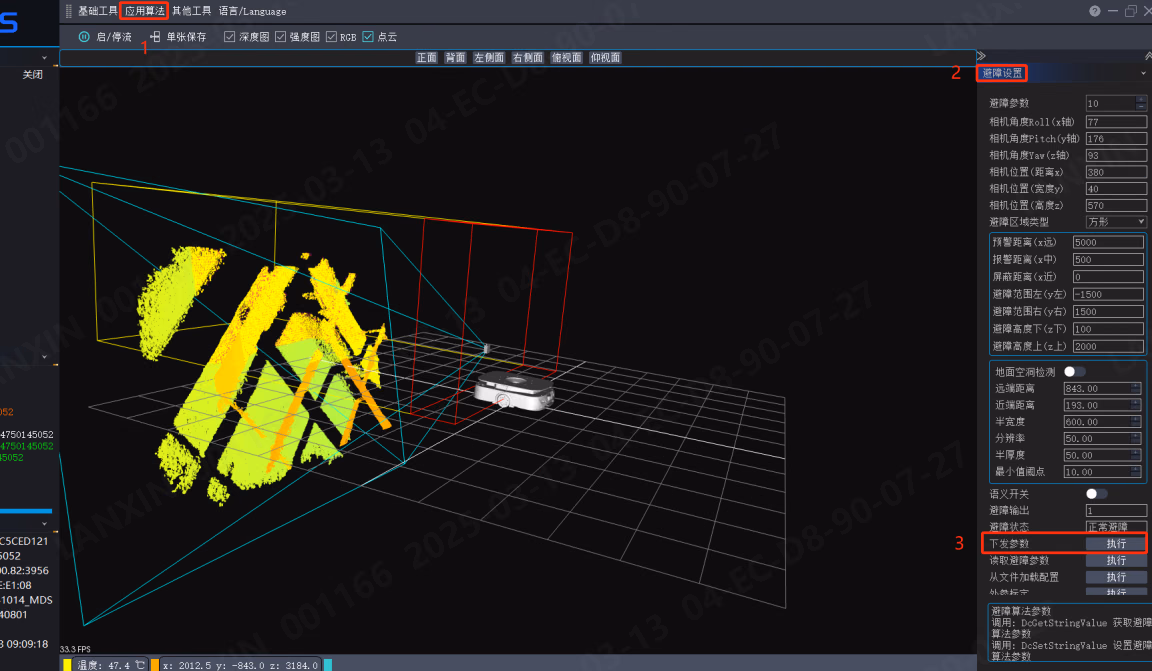Screen dimensions: 1152x671
Task: Click 近端距离 stepper arrows
Action: pos(1136,405)
